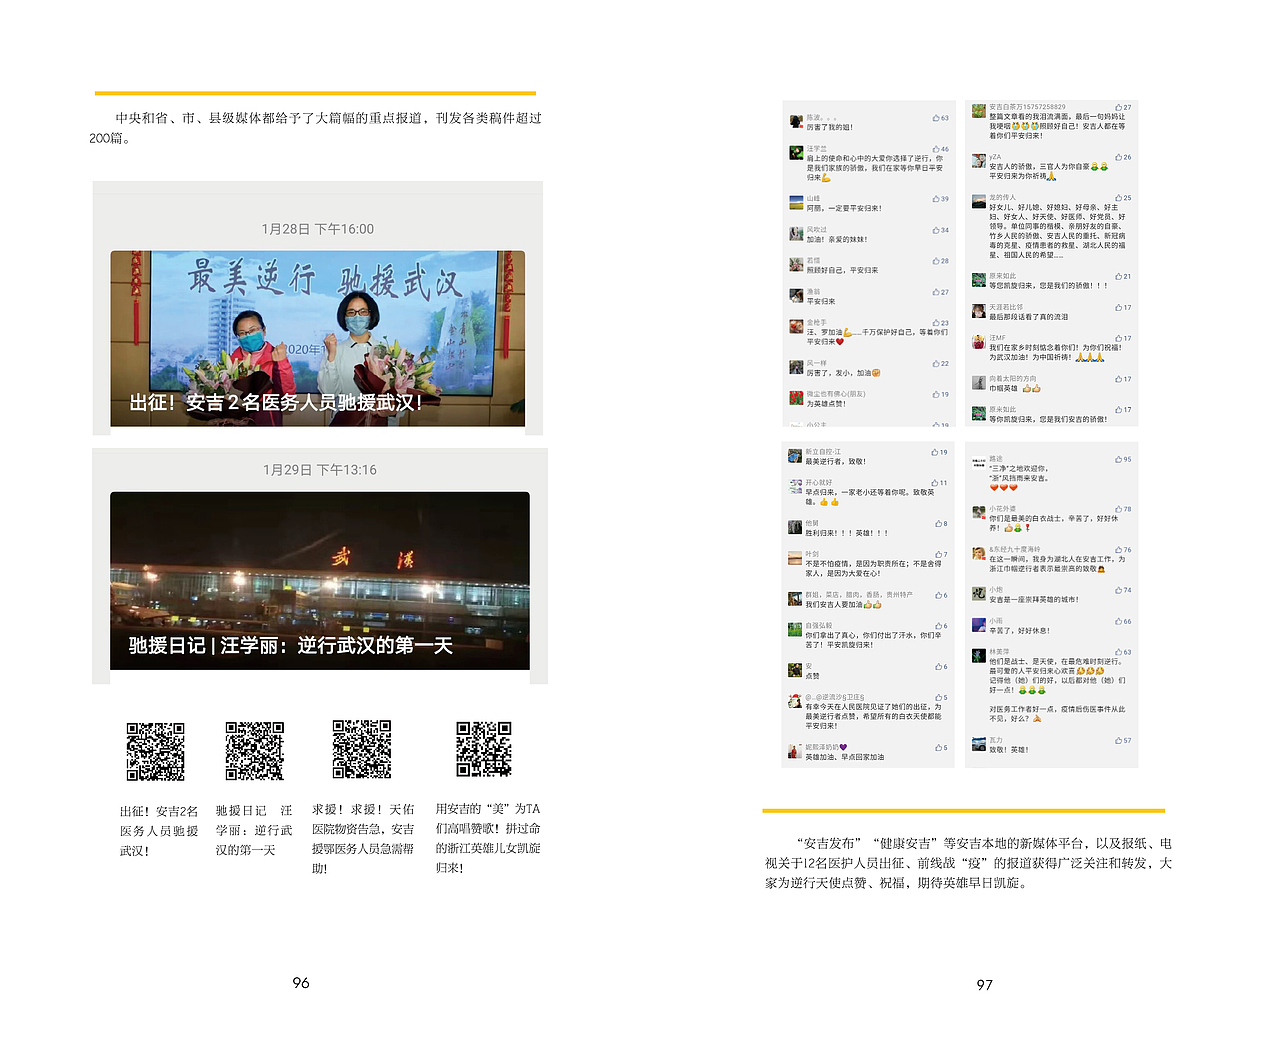The height and width of the screenshot is (1040, 1280).
Task: Click page number 96
Action: [301, 983]
